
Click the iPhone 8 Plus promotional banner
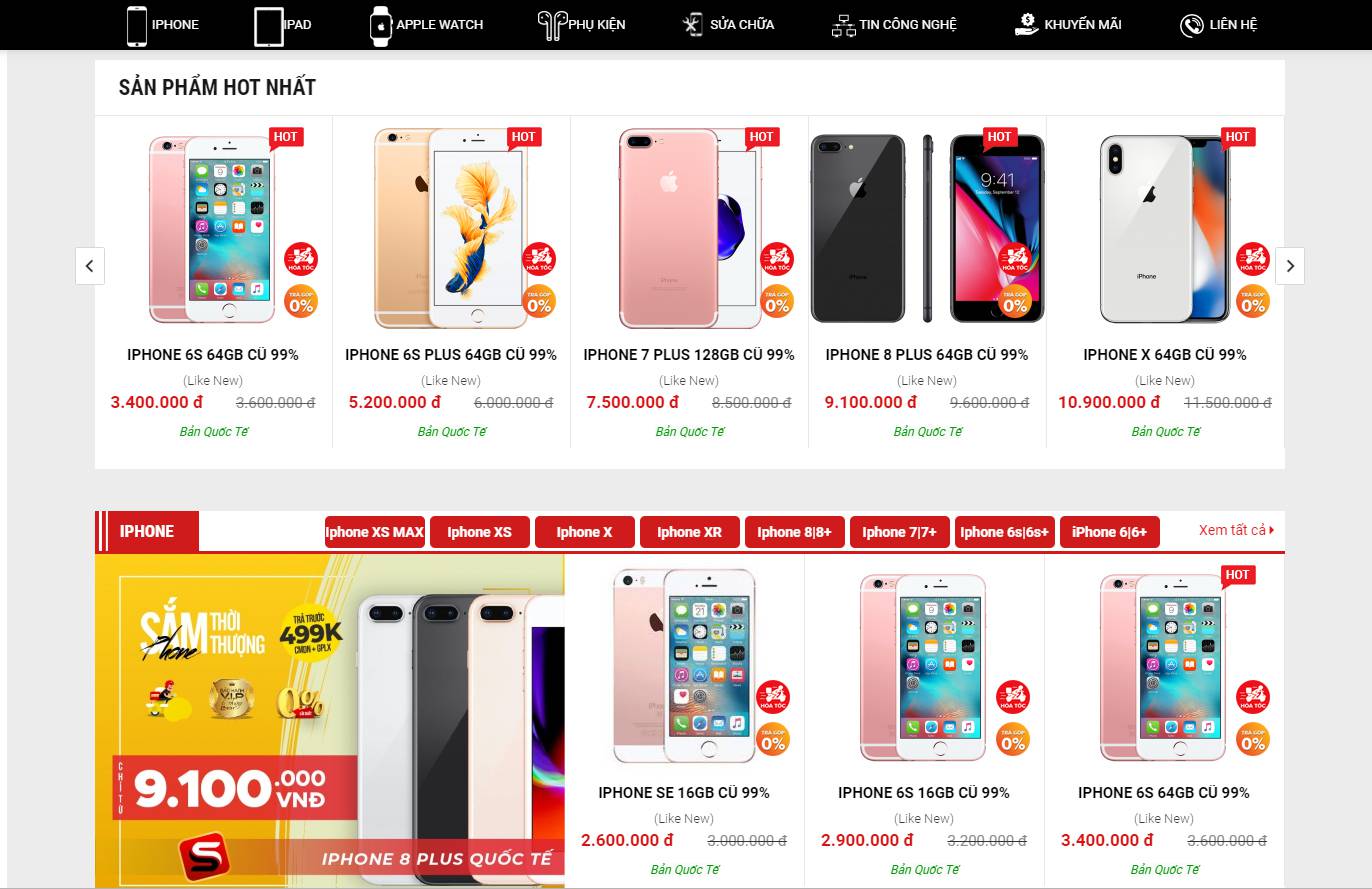point(330,721)
